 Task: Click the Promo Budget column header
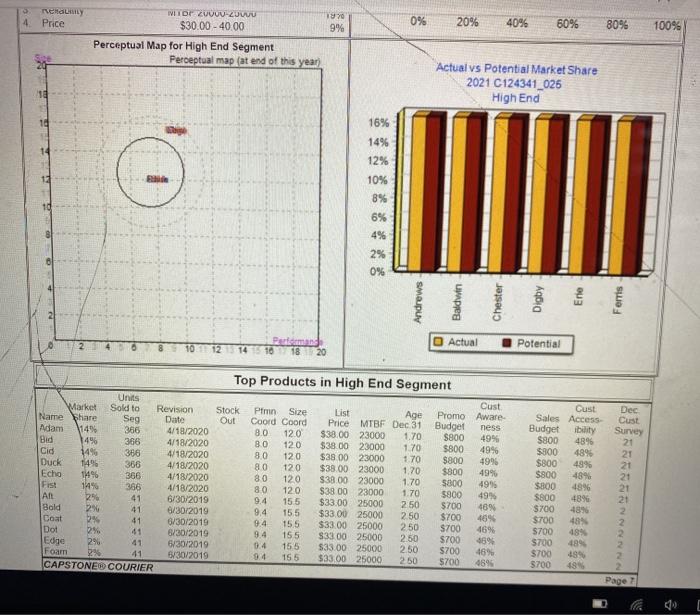pos(450,420)
